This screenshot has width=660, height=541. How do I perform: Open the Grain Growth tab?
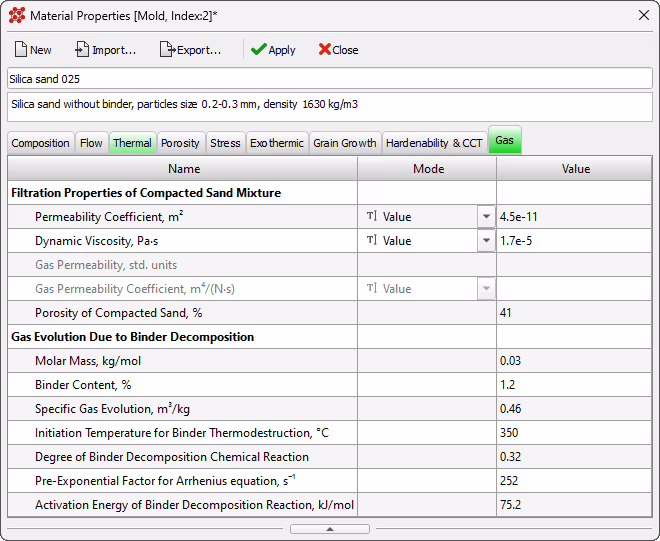pyautogui.click(x=345, y=143)
